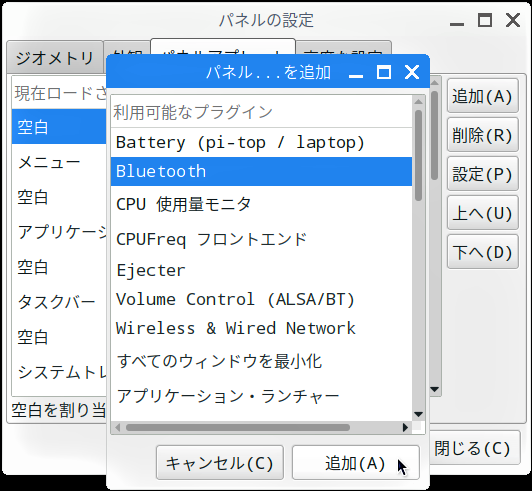Pick the Ejecter plugin
The height and width of the screenshot is (491, 532).
(261, 270)
